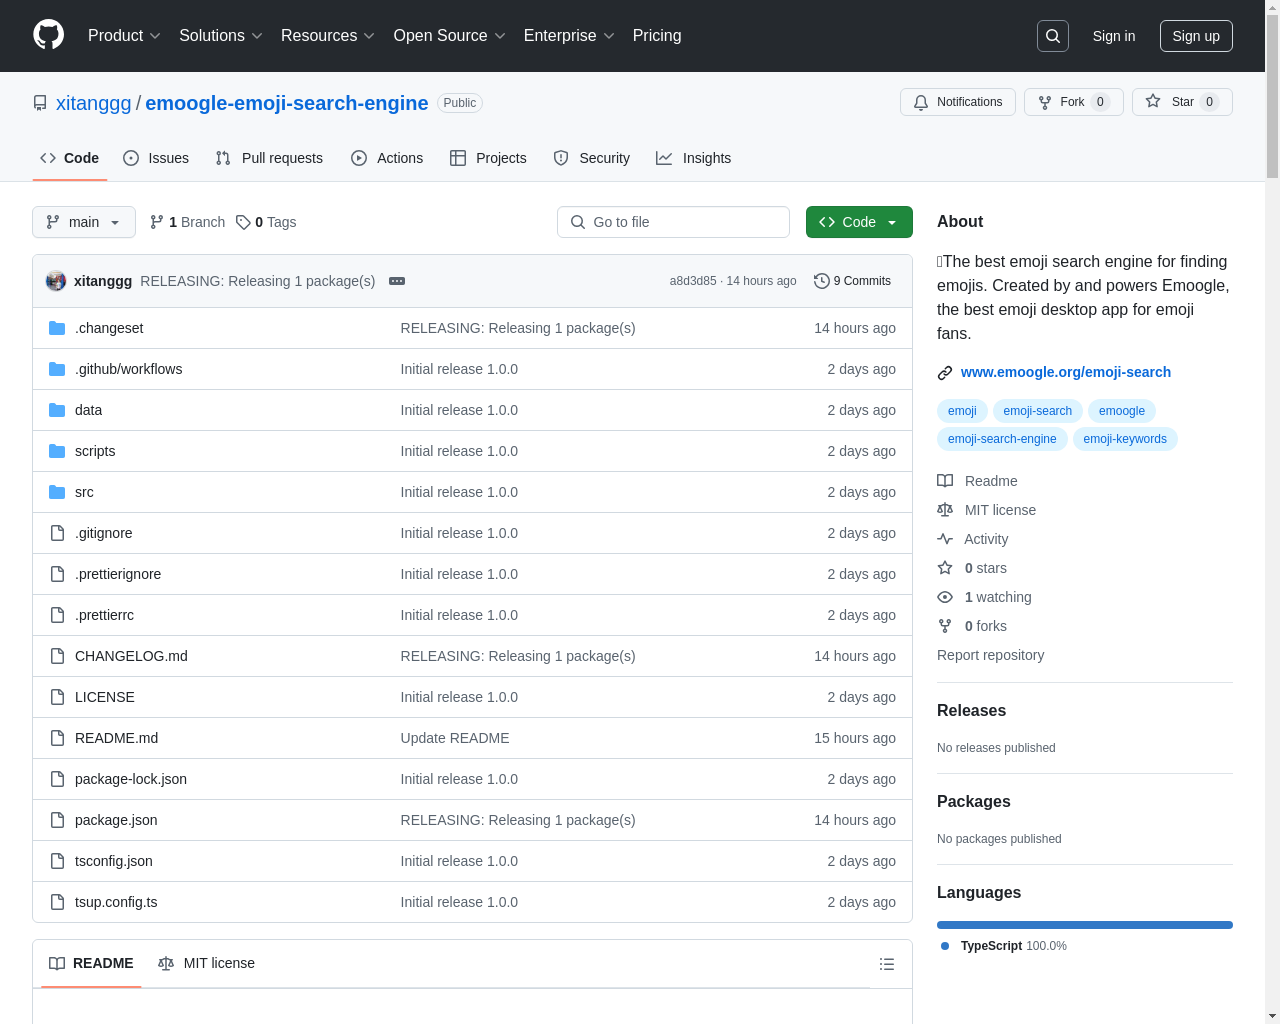1280x1024 pixels.
Task: Click xitanggg avatar thumbnail
Action: point(56,281)
